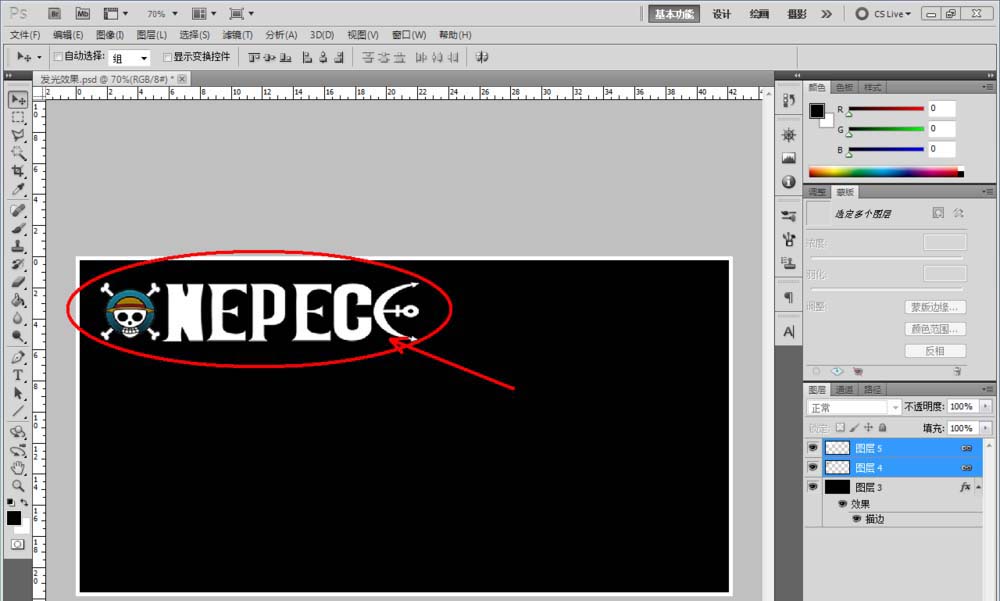Select the Move tool in the toolbox
This screenshot has width=1000, height=601.
(18, 99)
